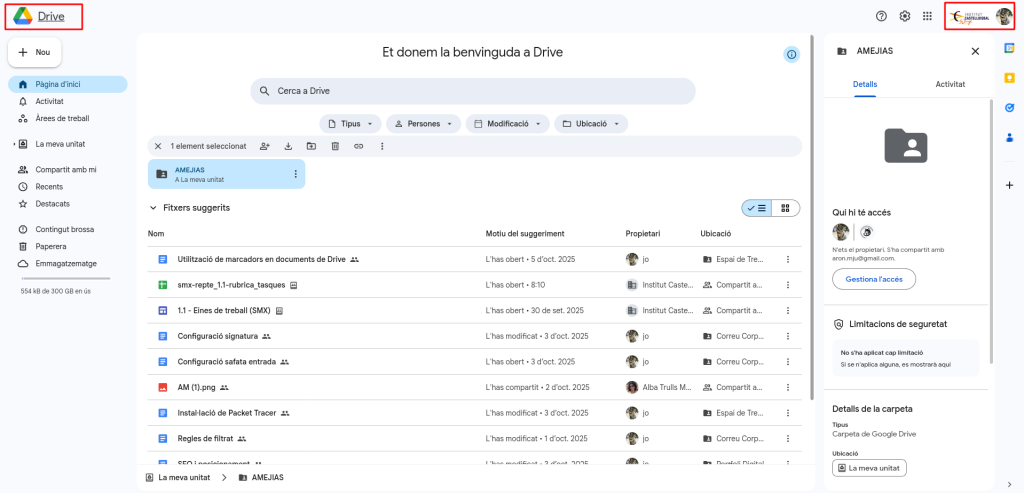Viewport: 1024px width, 493px height.
Task: Move selected item to trash
Action: click(x=335, y=146)
